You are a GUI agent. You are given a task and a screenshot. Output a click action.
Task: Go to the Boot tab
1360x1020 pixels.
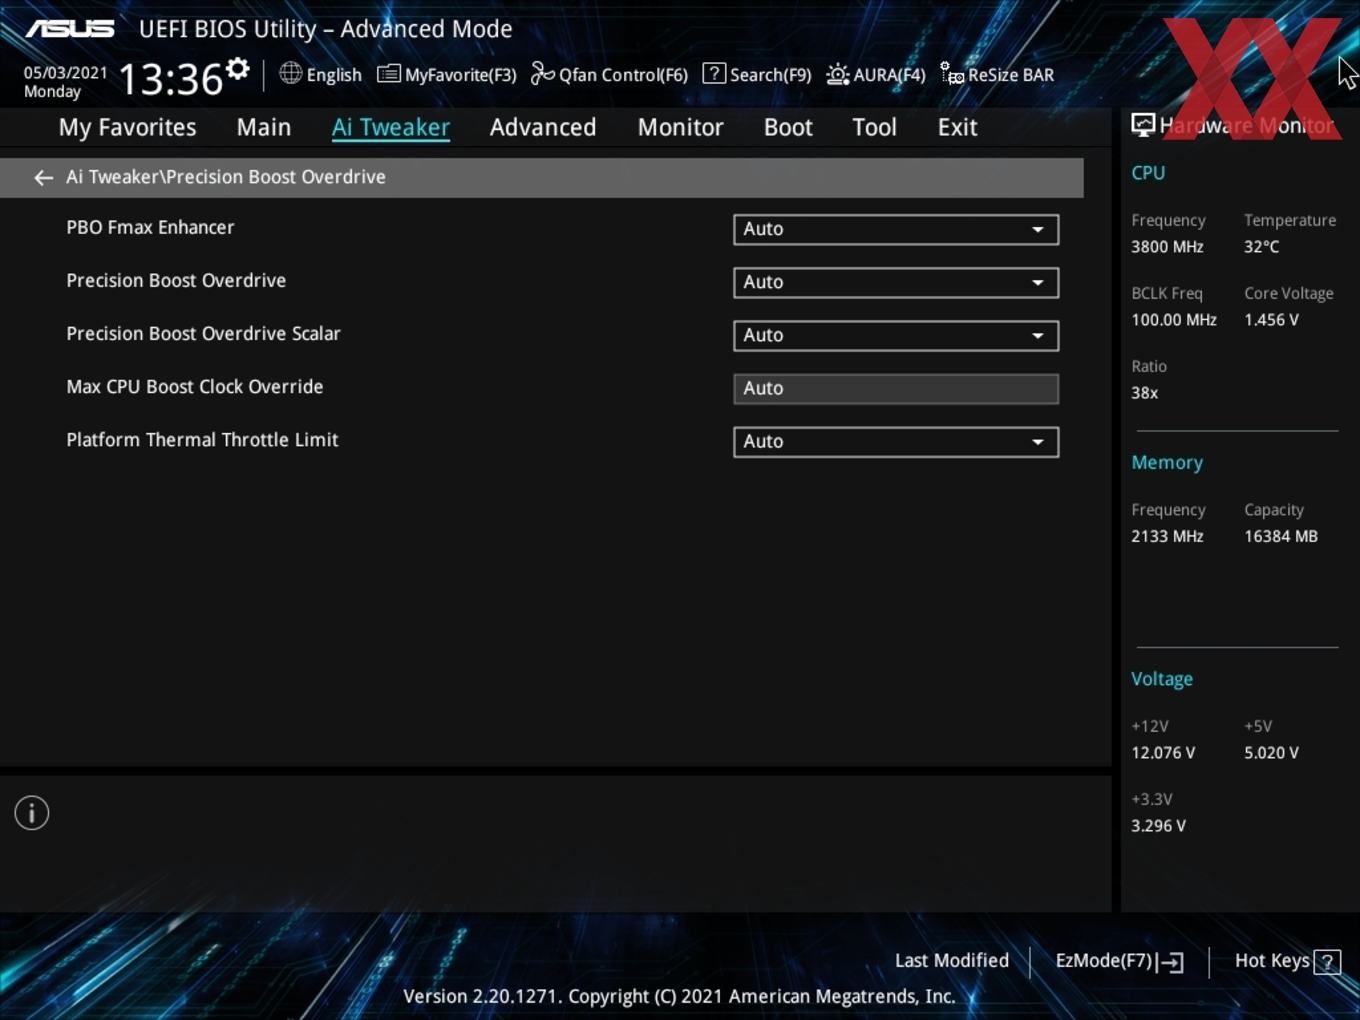(x=788, y=127)
